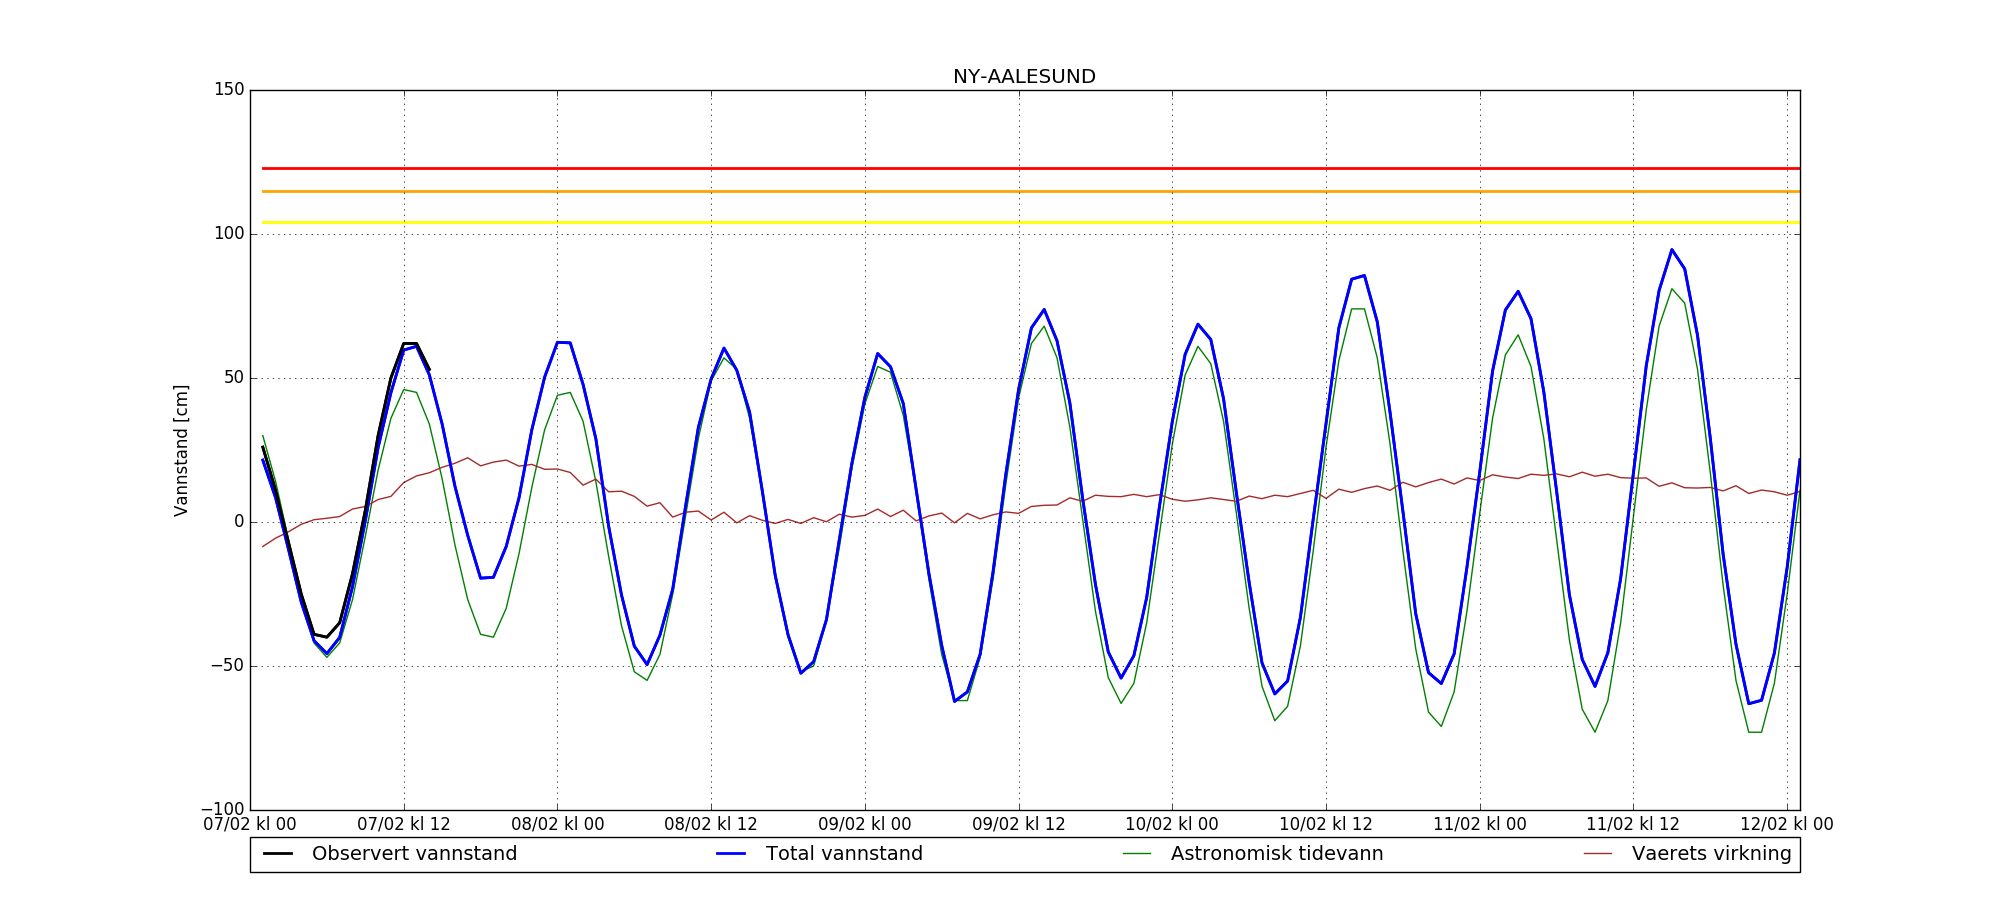Click the '08/02 kl 12' x-axis tick label

(711, 825)
